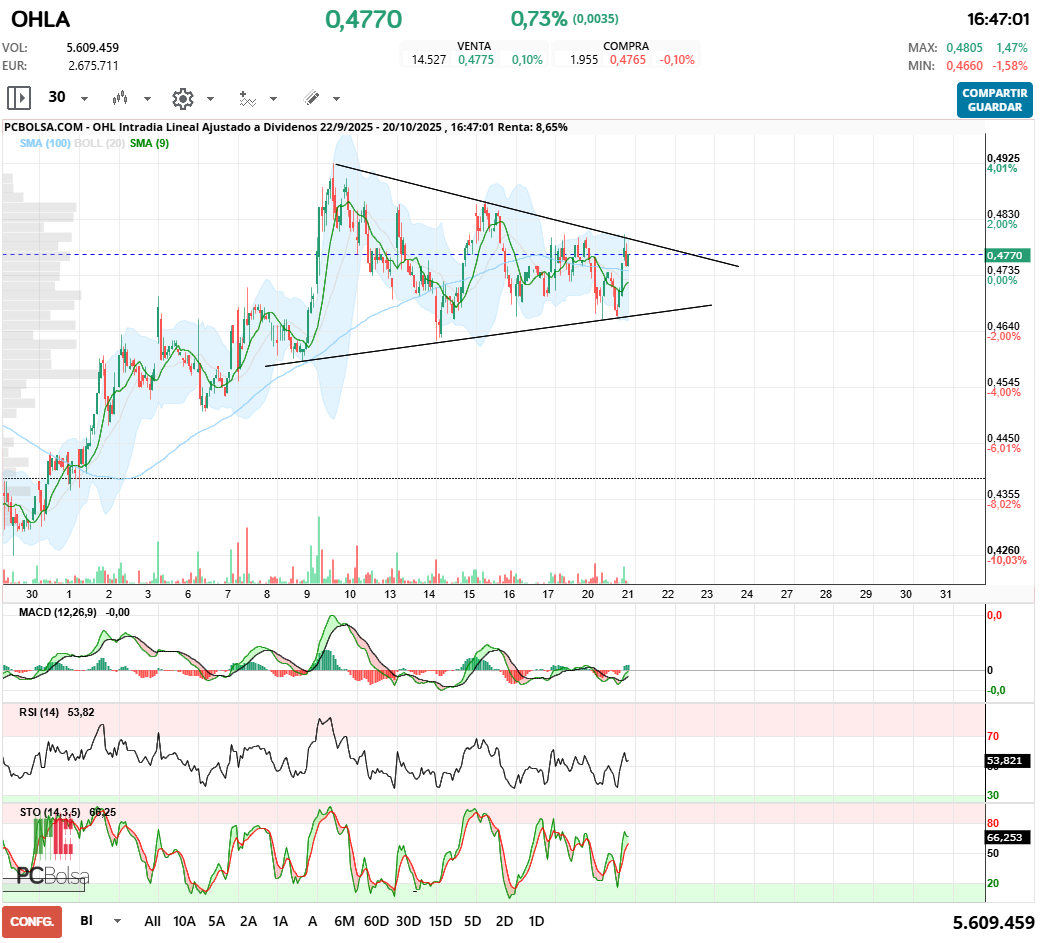1048x943 pixels.
Task: Expand the 30 interval dropdown arrow
Action: pos(84,99)
